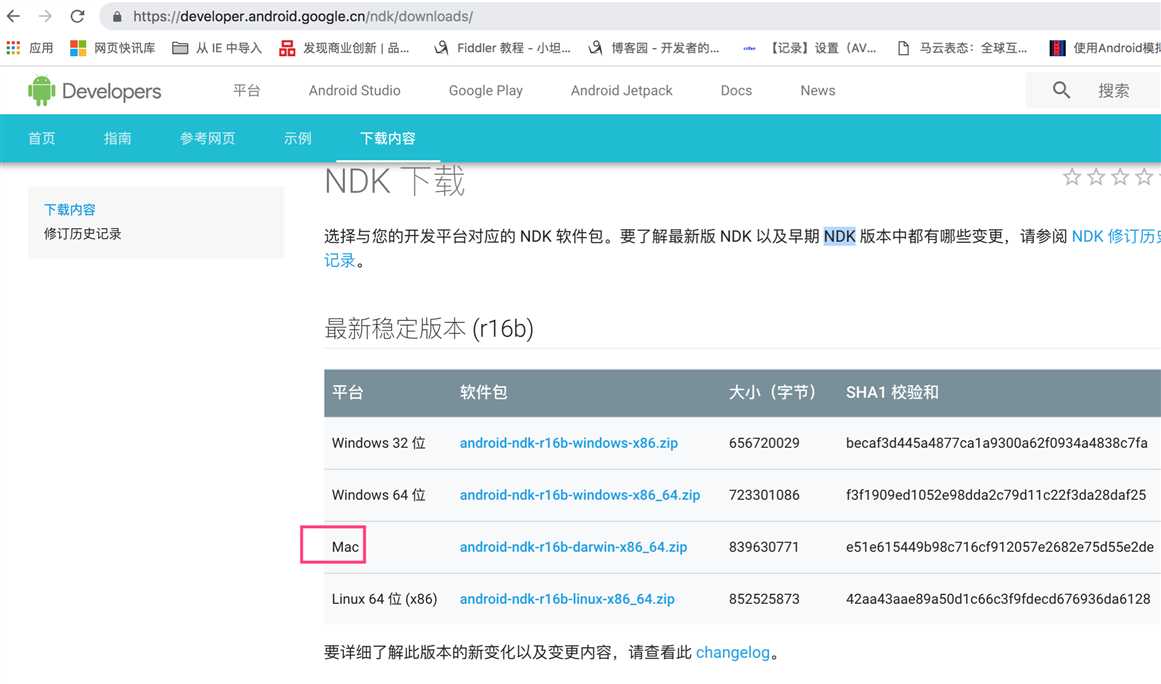Open the 使用Android模拟 bookmark
Image resolution: width=1161 pixels, height=684 pixels.
pos(1105,47)
